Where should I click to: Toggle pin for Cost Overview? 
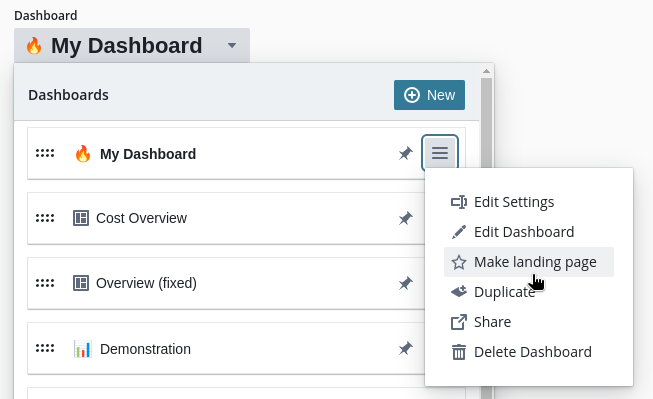tap(405, 218)
